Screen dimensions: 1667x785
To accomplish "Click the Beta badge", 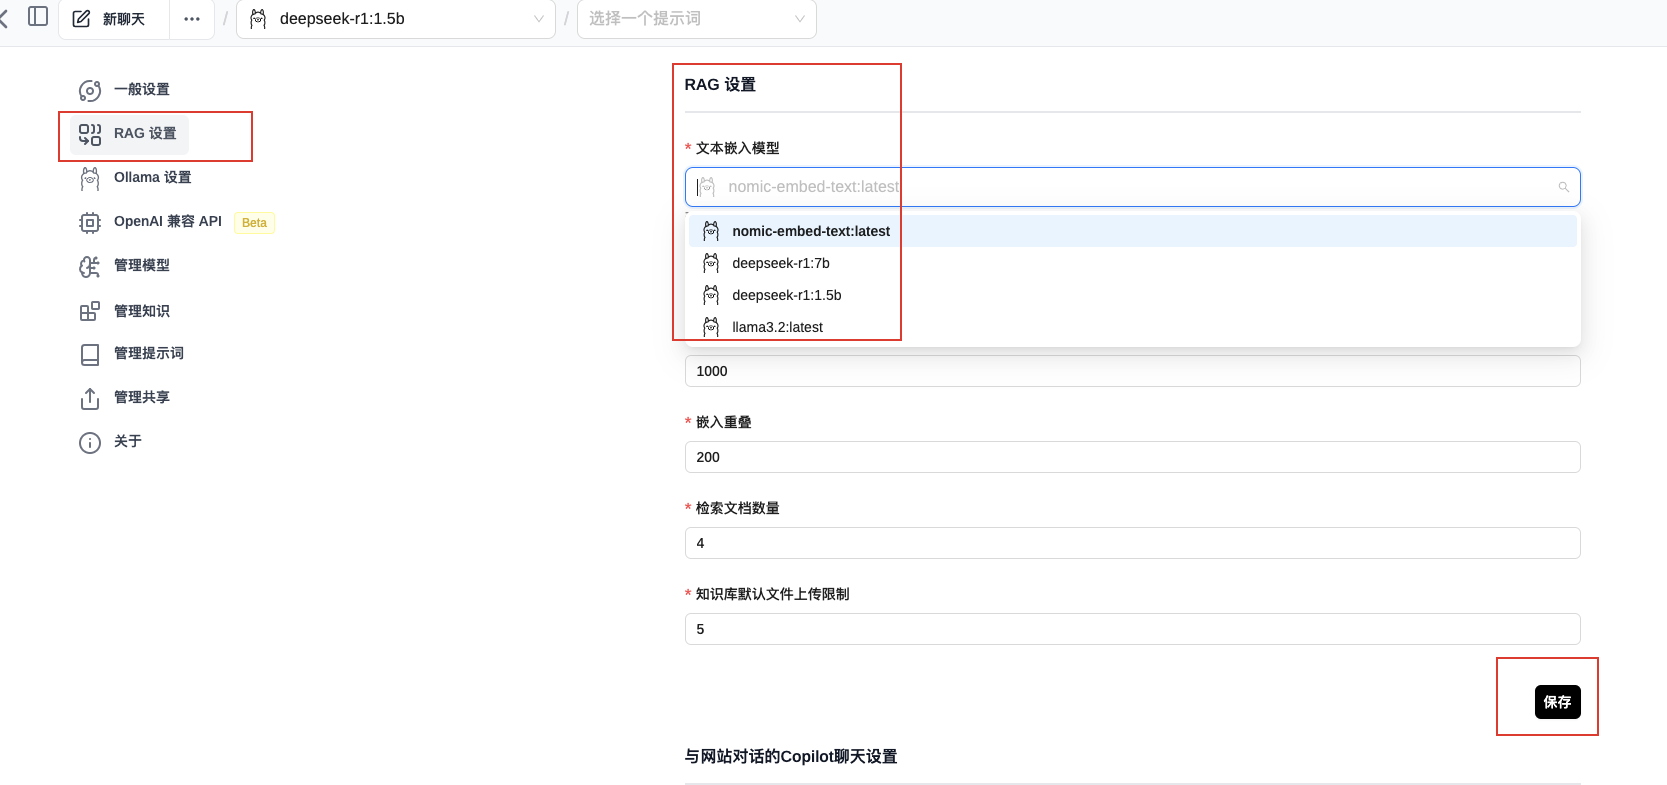I will (x=254, y=222).
